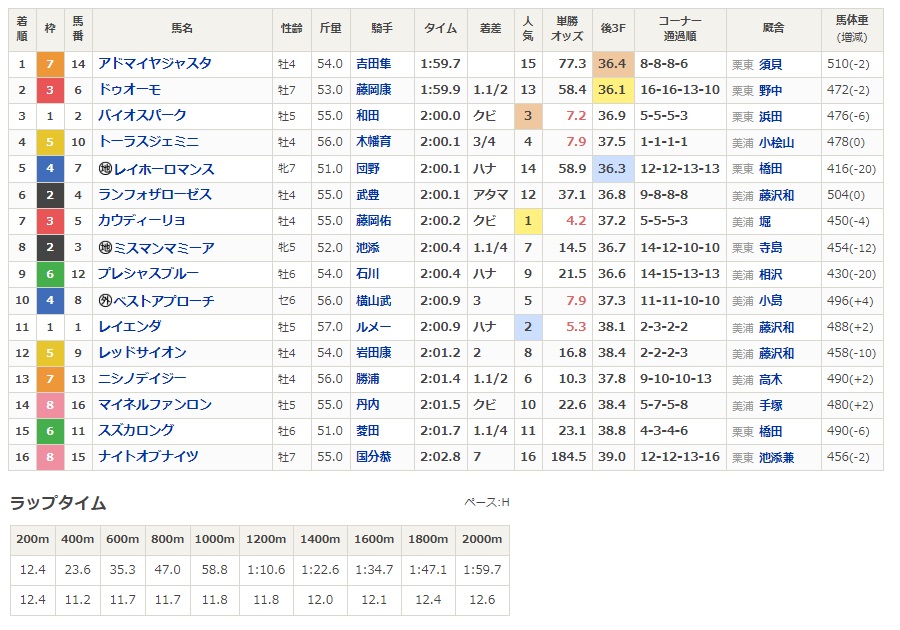Click the 地 icon before レイホーロマンス
Screen dimensions: 900x630
pos(105,169)
